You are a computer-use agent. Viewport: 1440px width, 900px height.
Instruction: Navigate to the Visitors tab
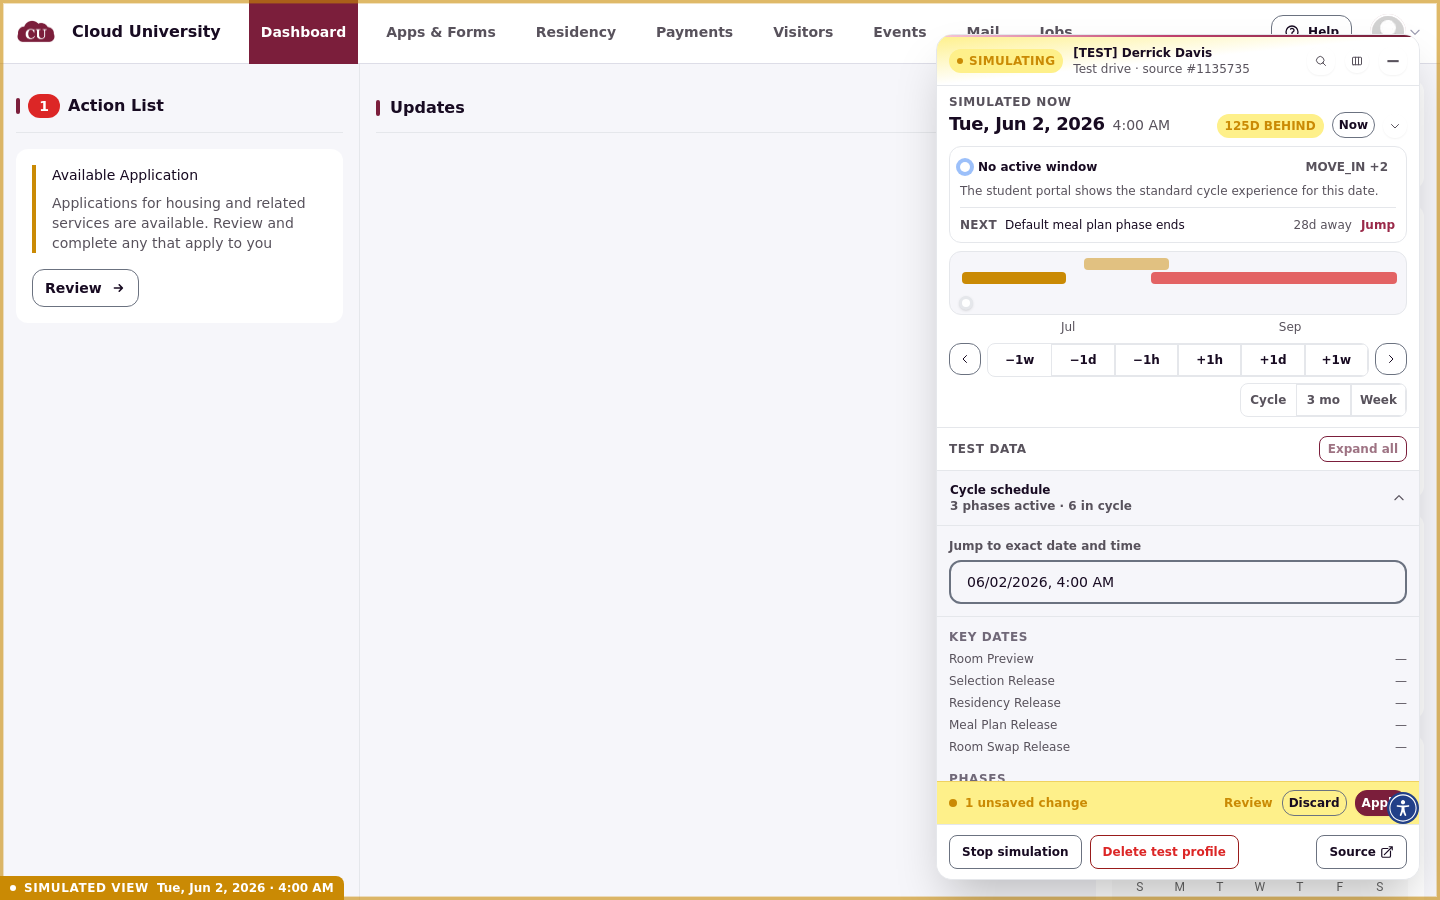coord(803,32)
